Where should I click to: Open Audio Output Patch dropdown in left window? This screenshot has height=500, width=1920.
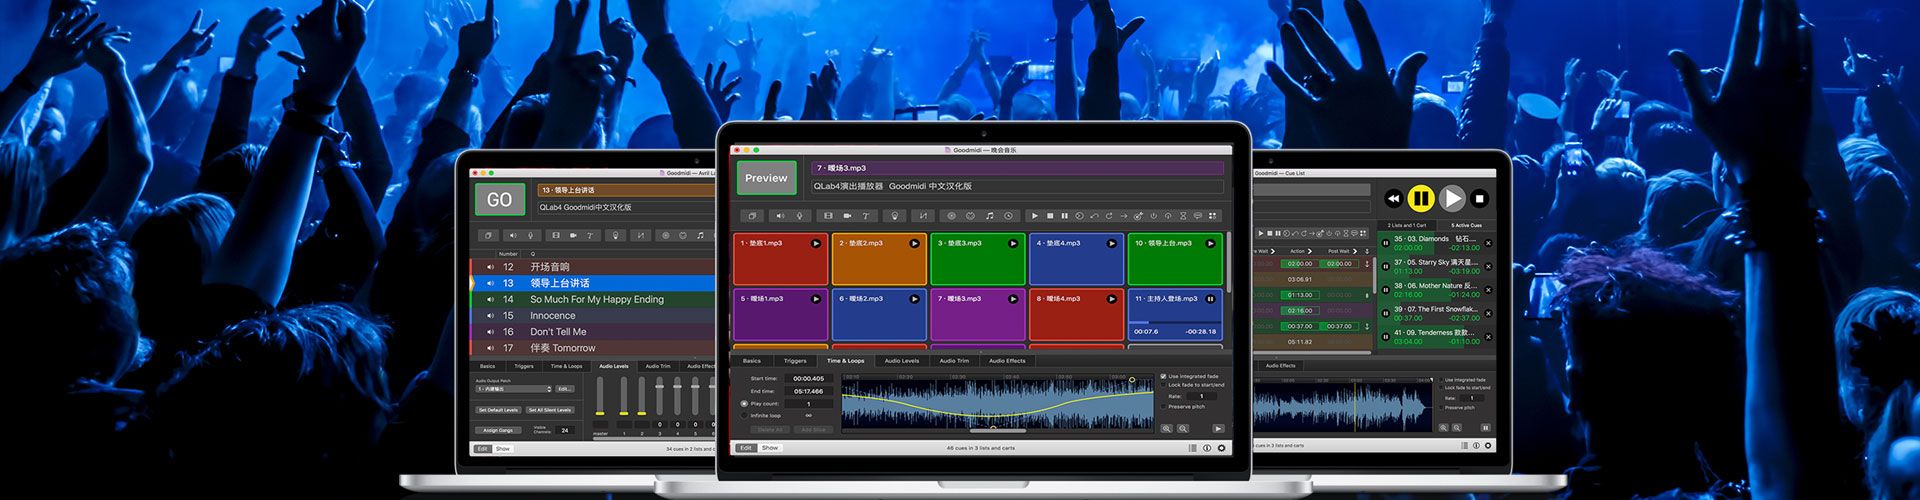514,389
